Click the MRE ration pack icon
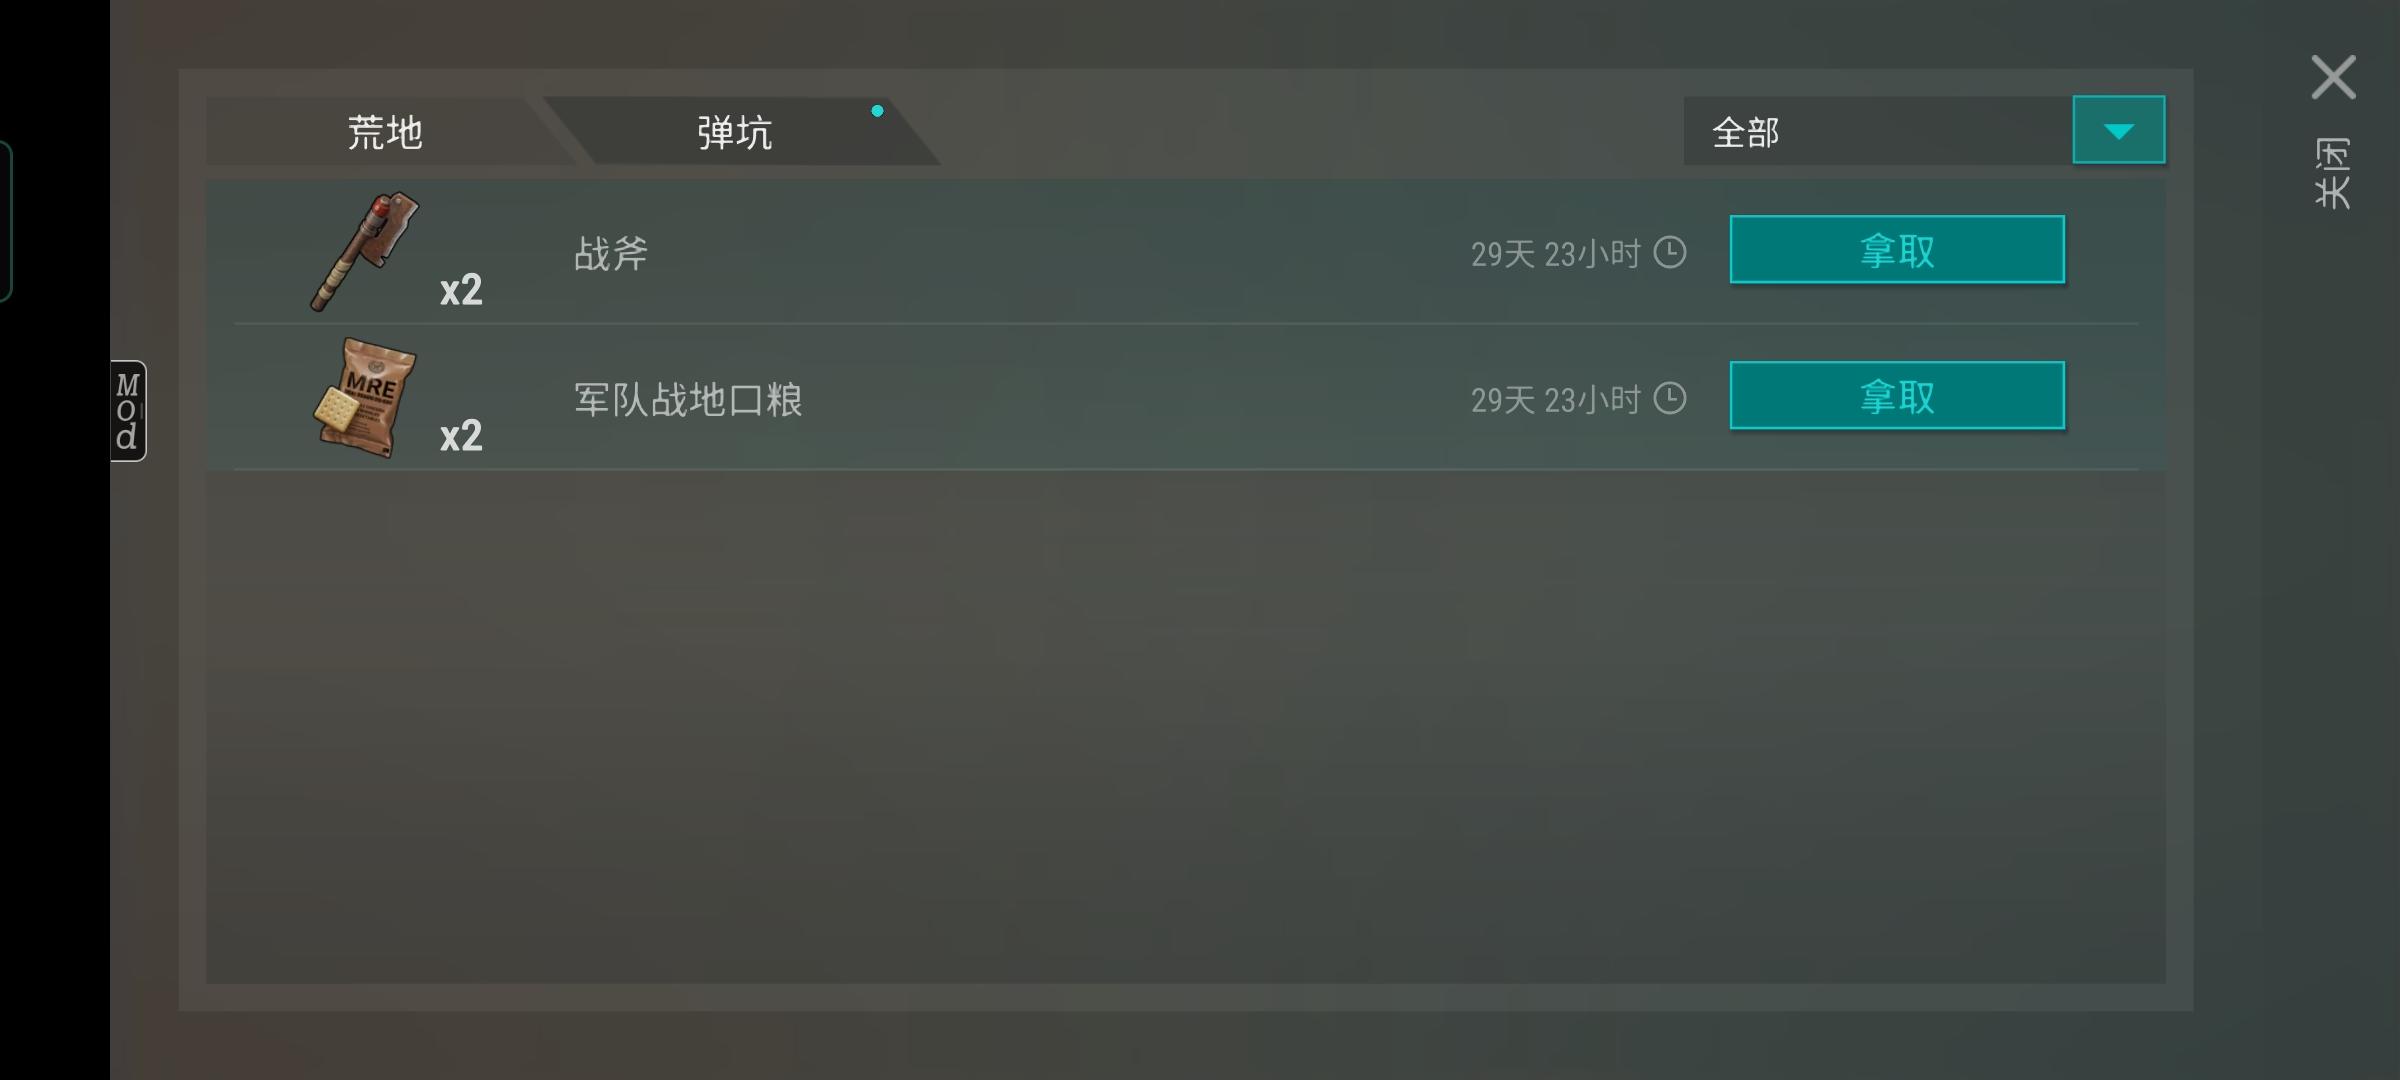2400x1080 pixels. pos(365,397)
